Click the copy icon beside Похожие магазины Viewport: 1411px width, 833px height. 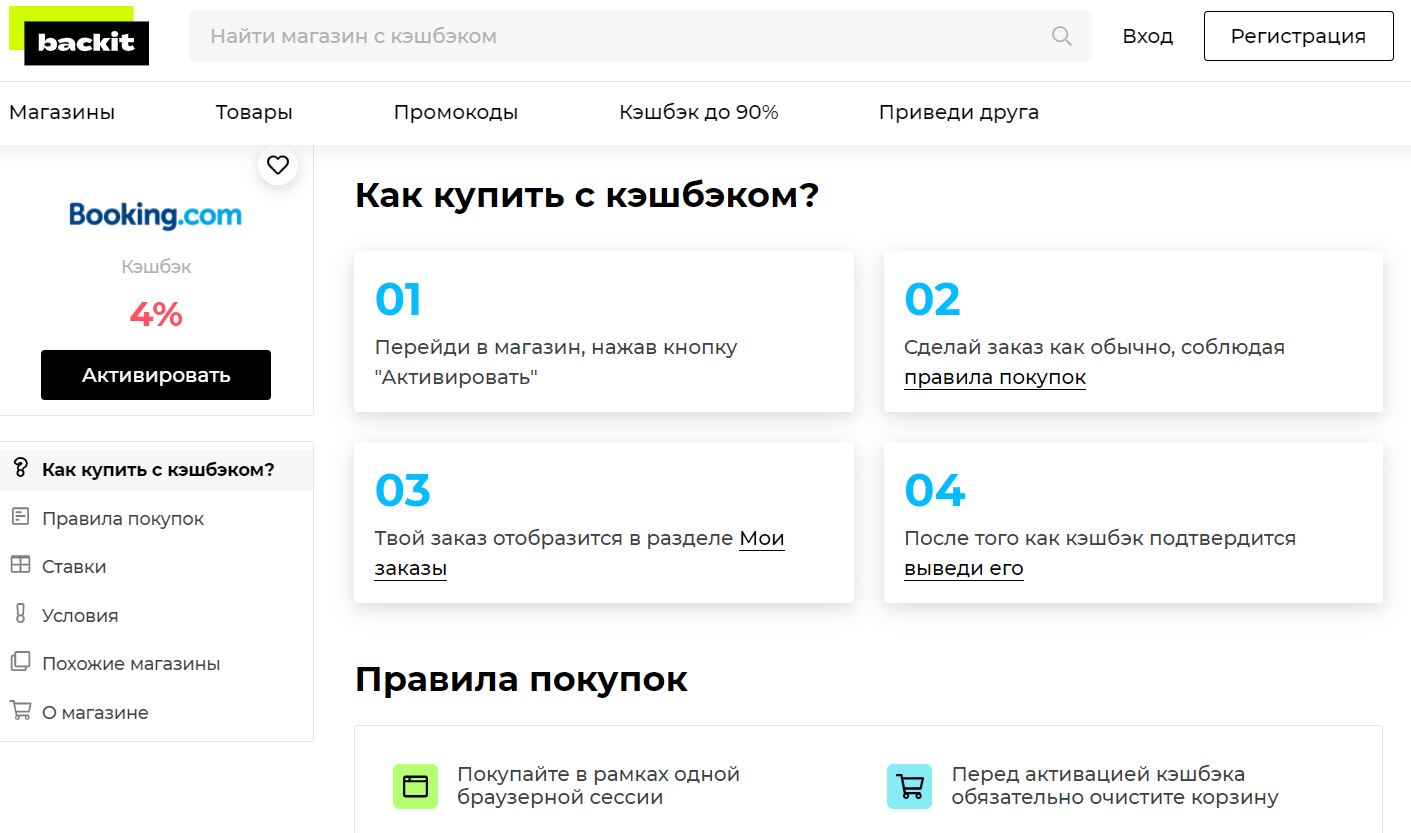coord(20,662)
